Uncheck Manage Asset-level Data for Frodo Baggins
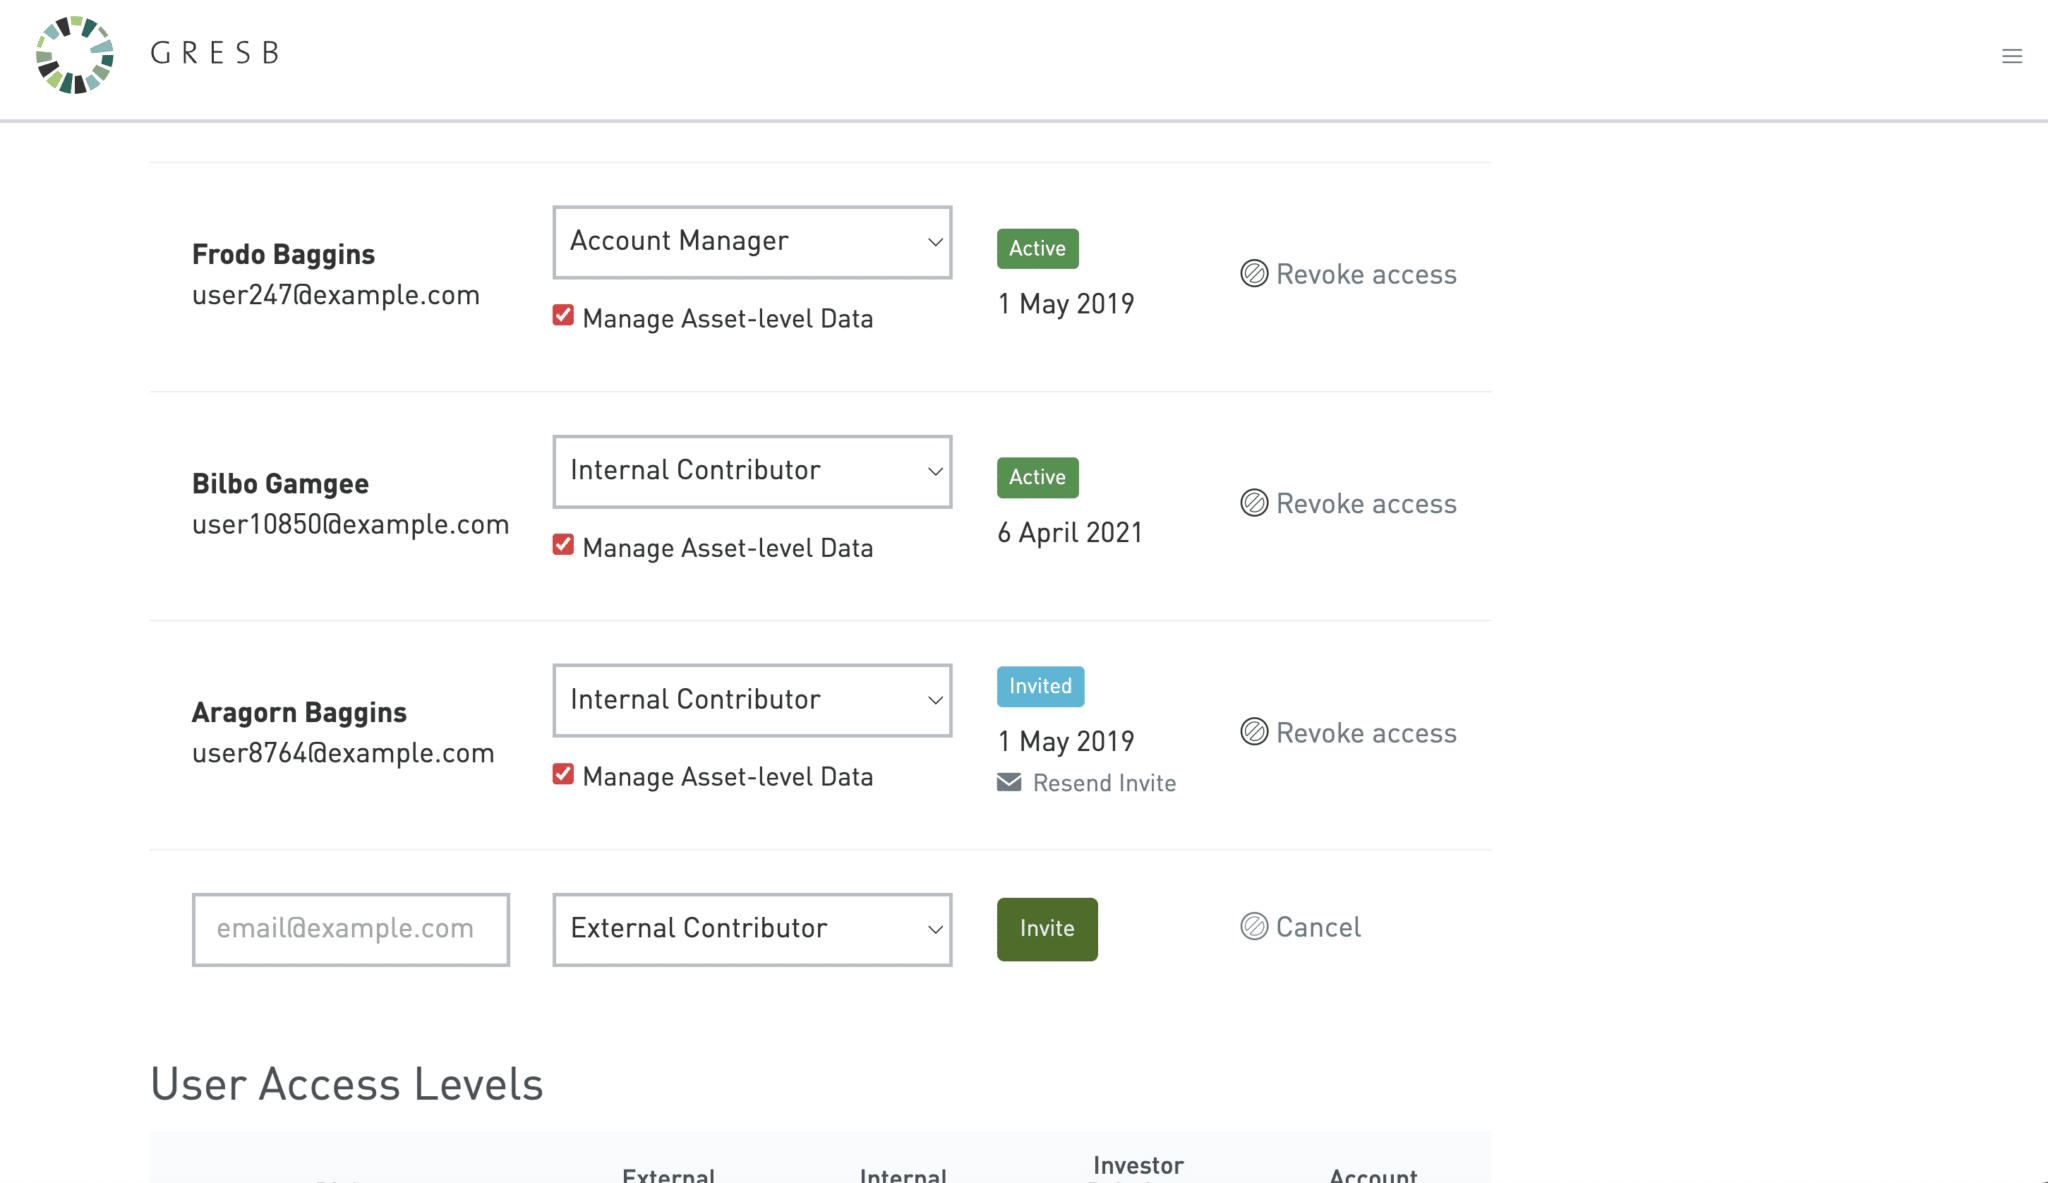Image resolution: width=2048 pixels, height=1183 pixels. (563, 316)
